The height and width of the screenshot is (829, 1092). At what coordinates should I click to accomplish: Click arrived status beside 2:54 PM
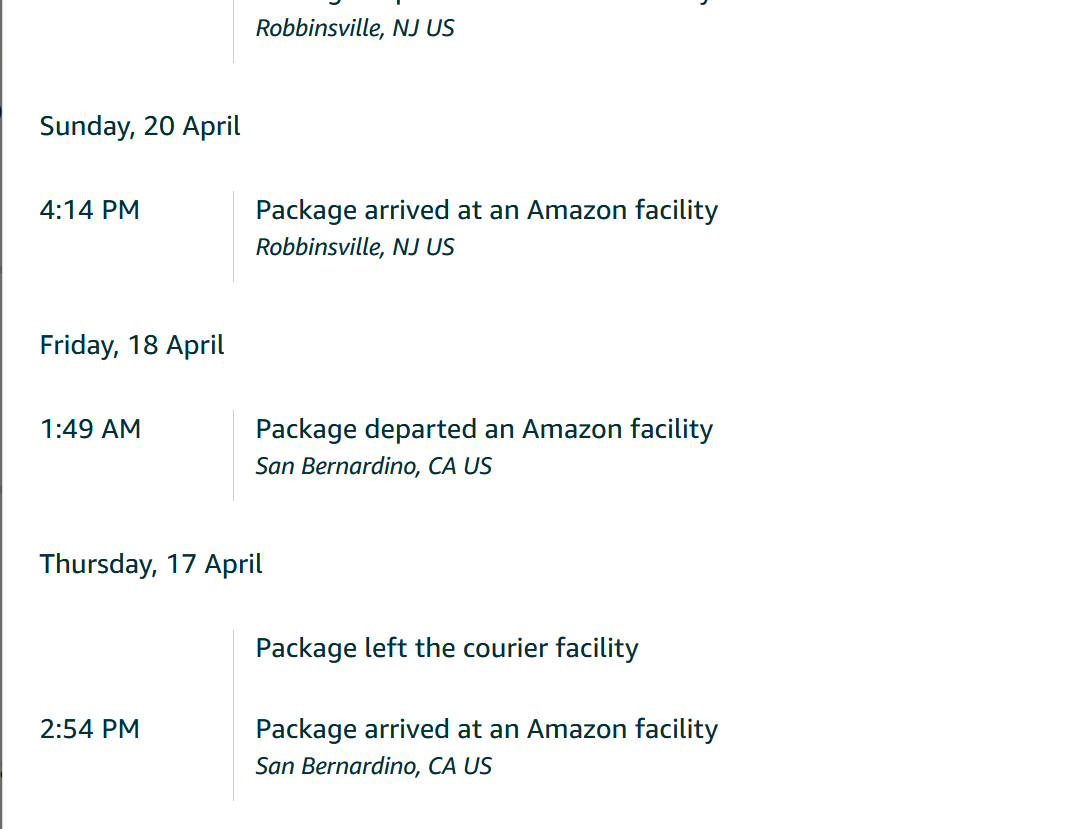(486, 729)
